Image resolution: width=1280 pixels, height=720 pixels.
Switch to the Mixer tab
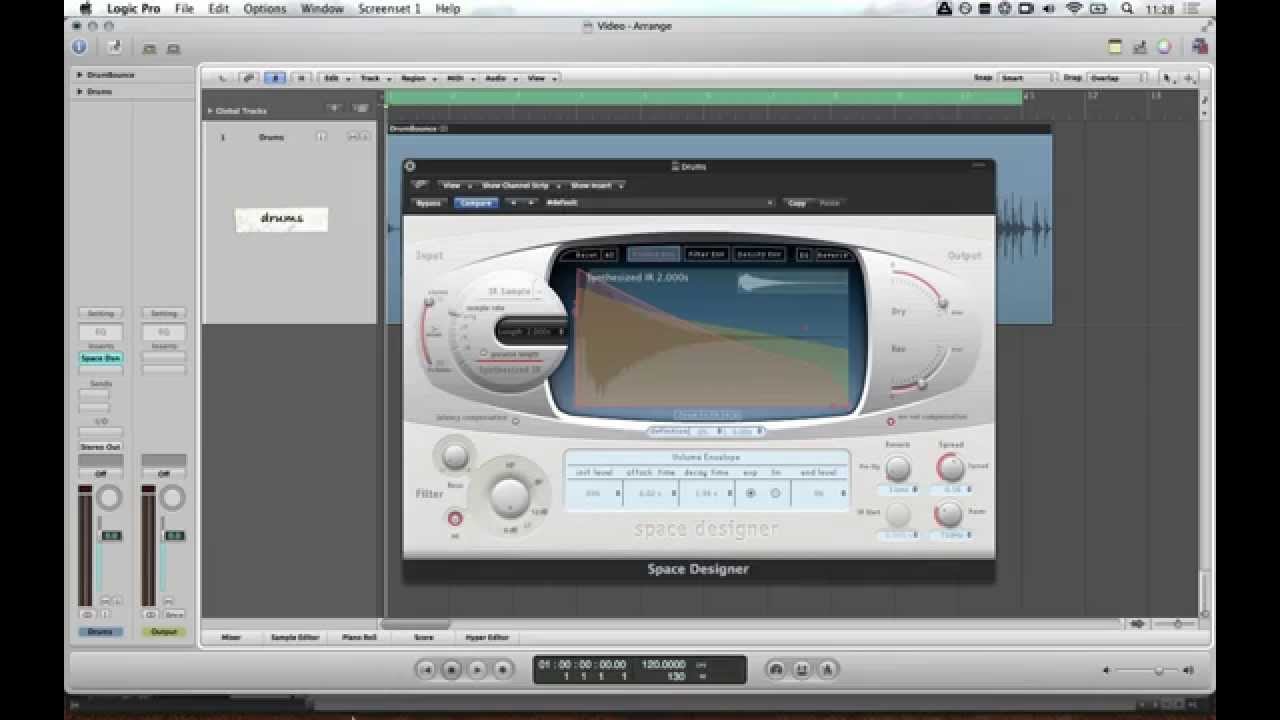coord(231,637)
